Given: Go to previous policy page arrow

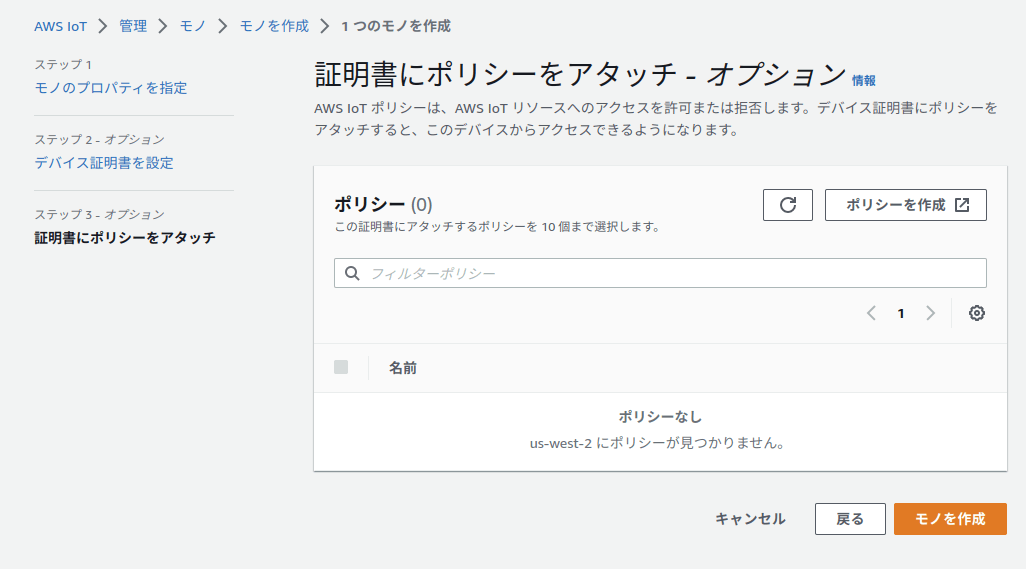Looking at the screenshot, I should coord(871,313).
